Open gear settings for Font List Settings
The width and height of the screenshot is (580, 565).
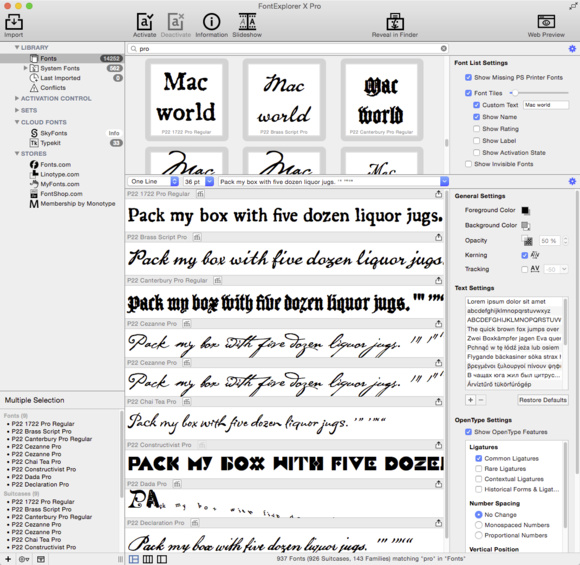click(572, 48)
